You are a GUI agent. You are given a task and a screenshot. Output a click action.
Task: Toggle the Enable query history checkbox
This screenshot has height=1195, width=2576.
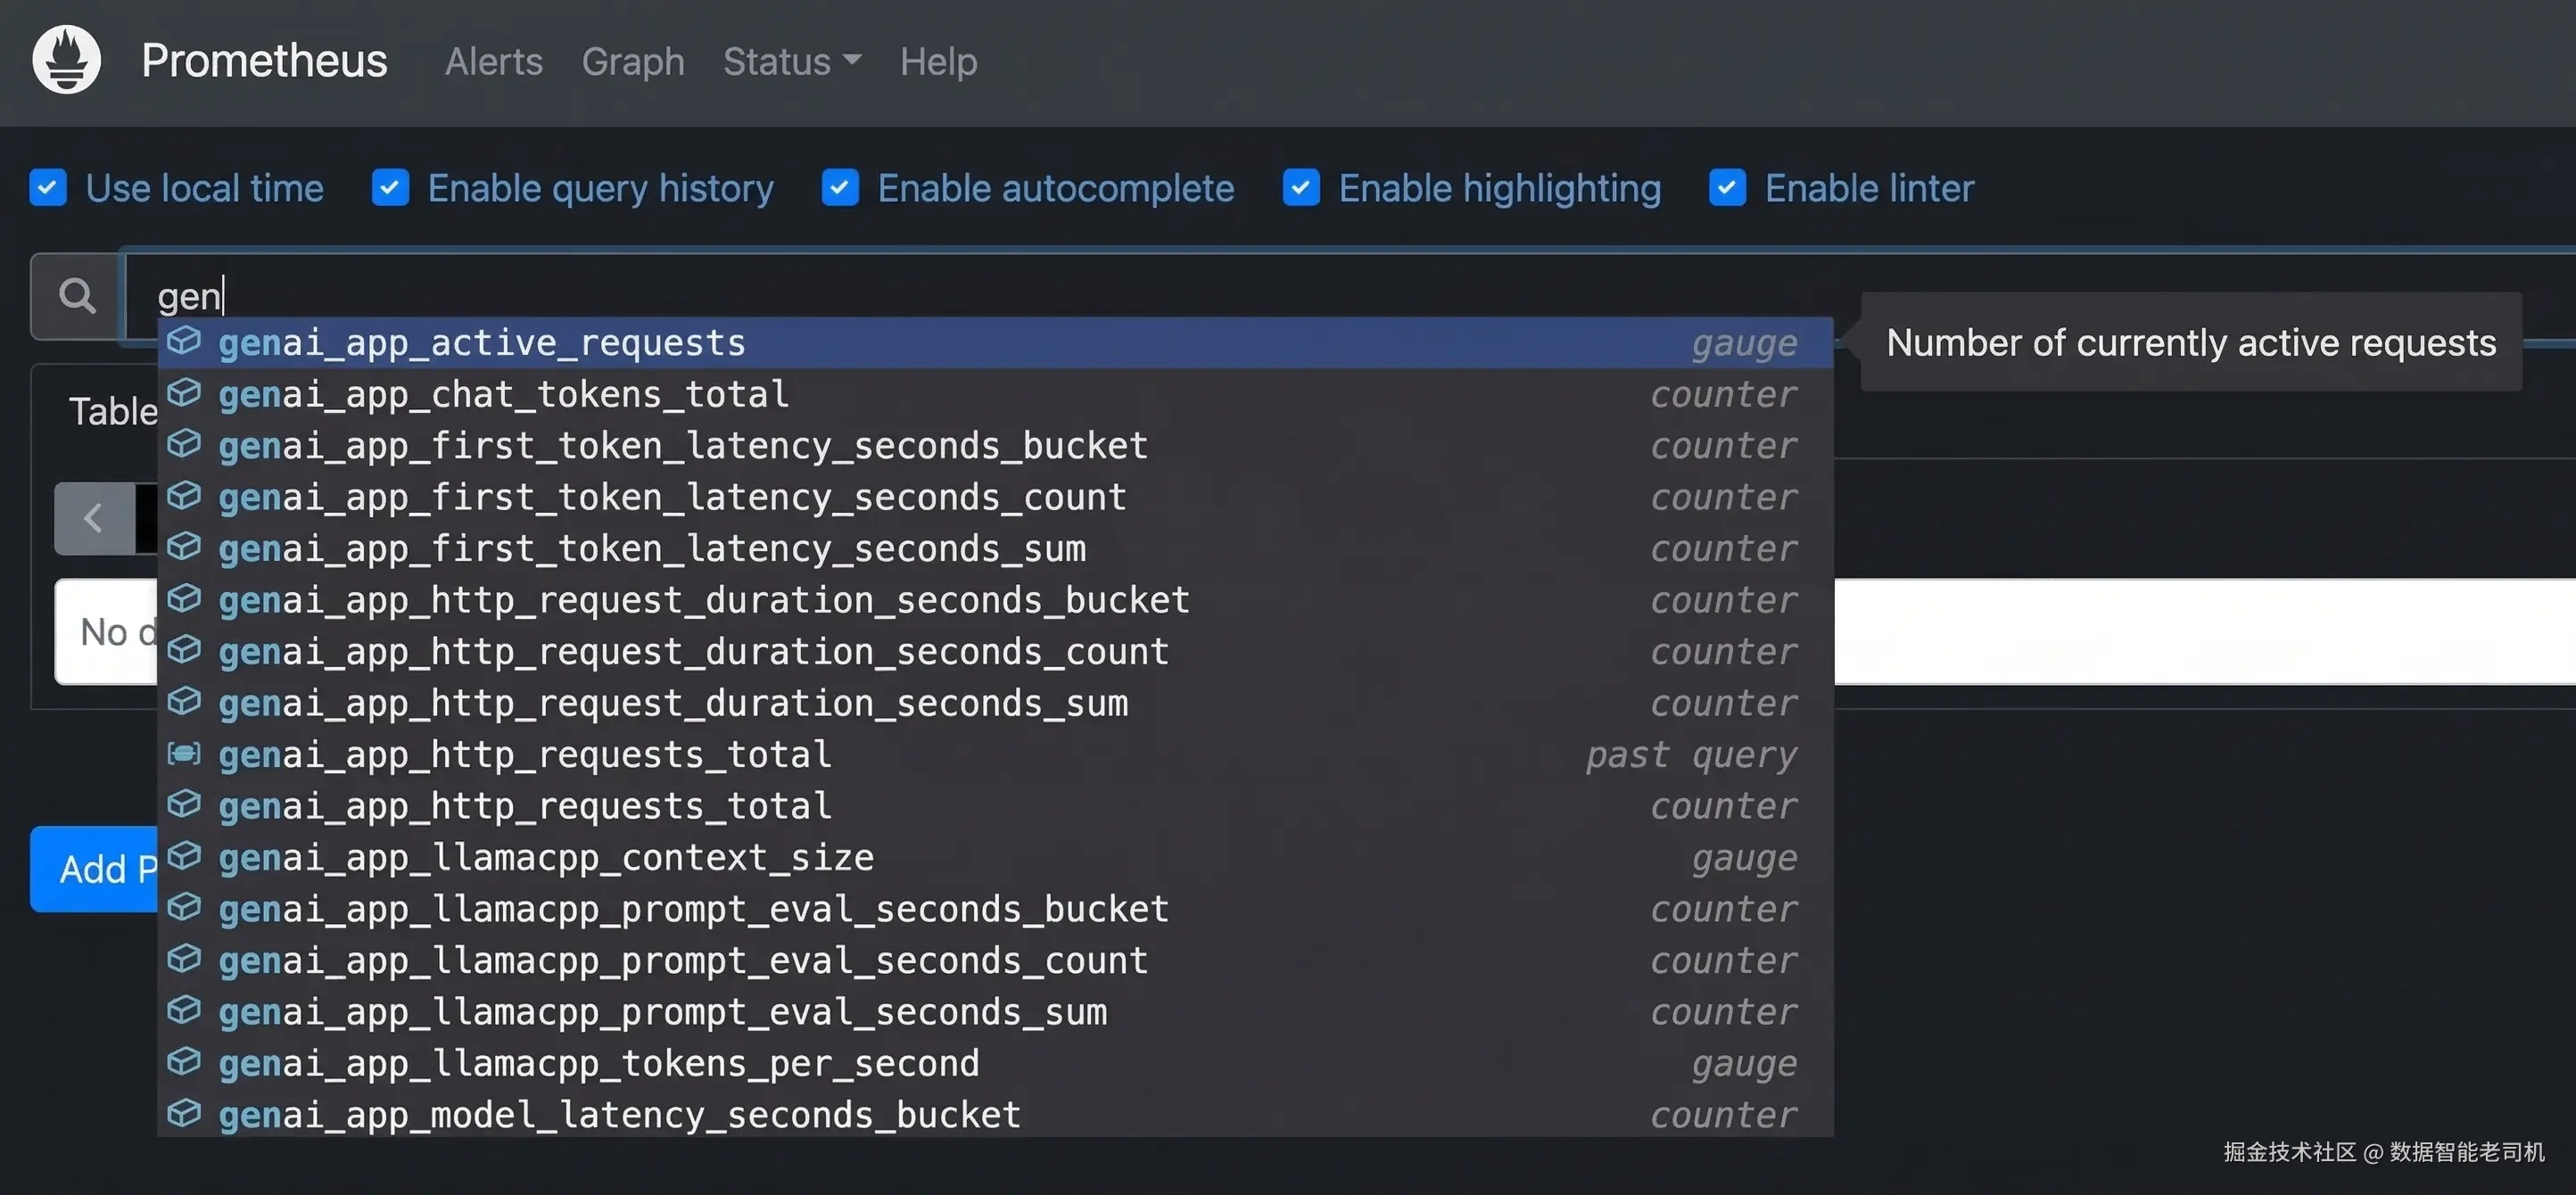(x=390, y=188)
